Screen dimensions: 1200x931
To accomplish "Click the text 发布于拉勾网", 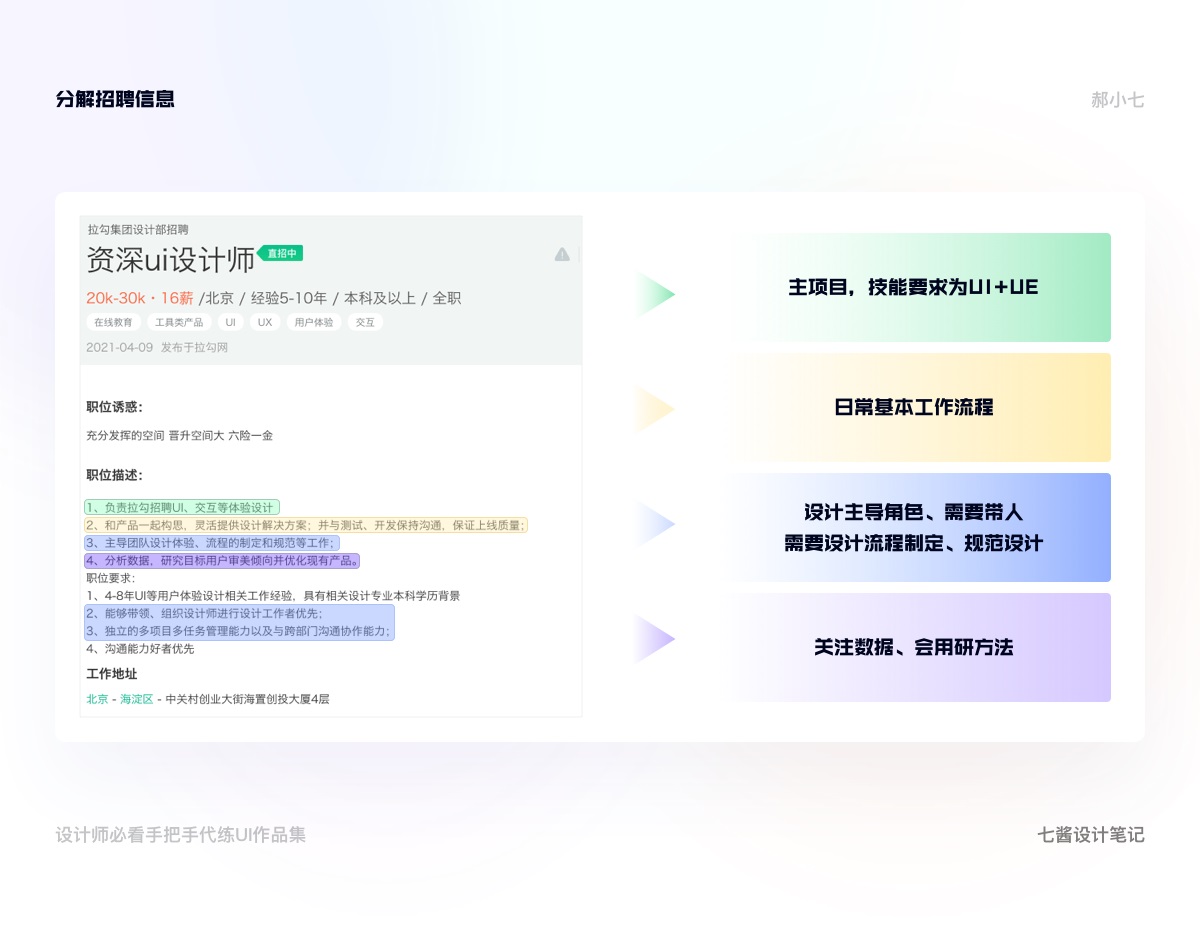I will click(194, 347).
